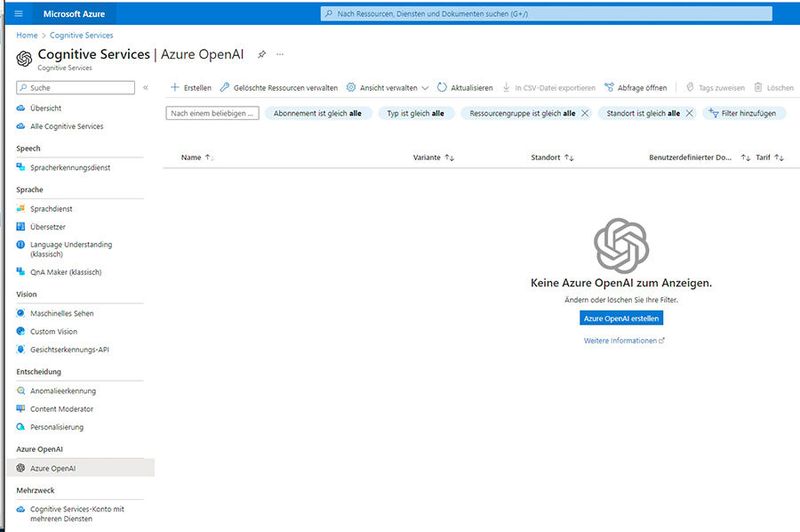The height and width of the screenshot is (532, 800).
Task: Open the Weitere Informationen link
Action: (x=624, y=340)
